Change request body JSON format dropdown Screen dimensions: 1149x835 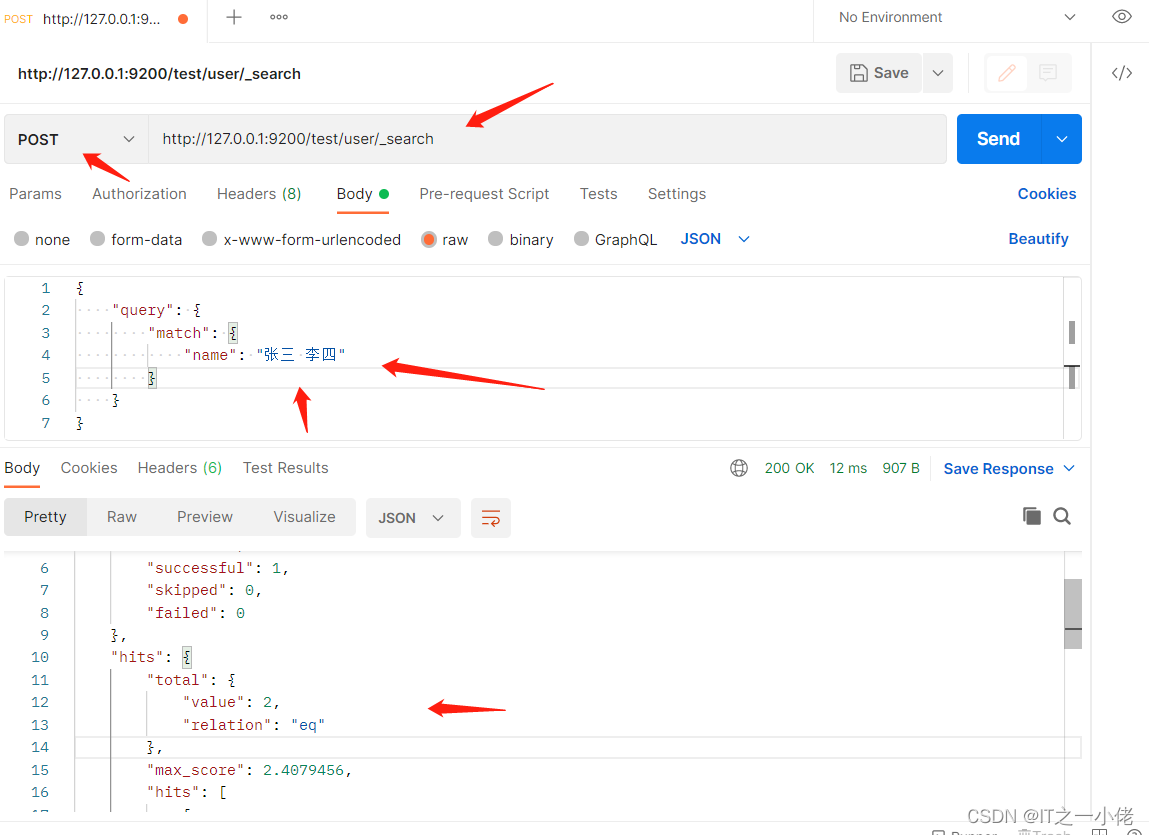pyautogui.click(x=714, y=239)
